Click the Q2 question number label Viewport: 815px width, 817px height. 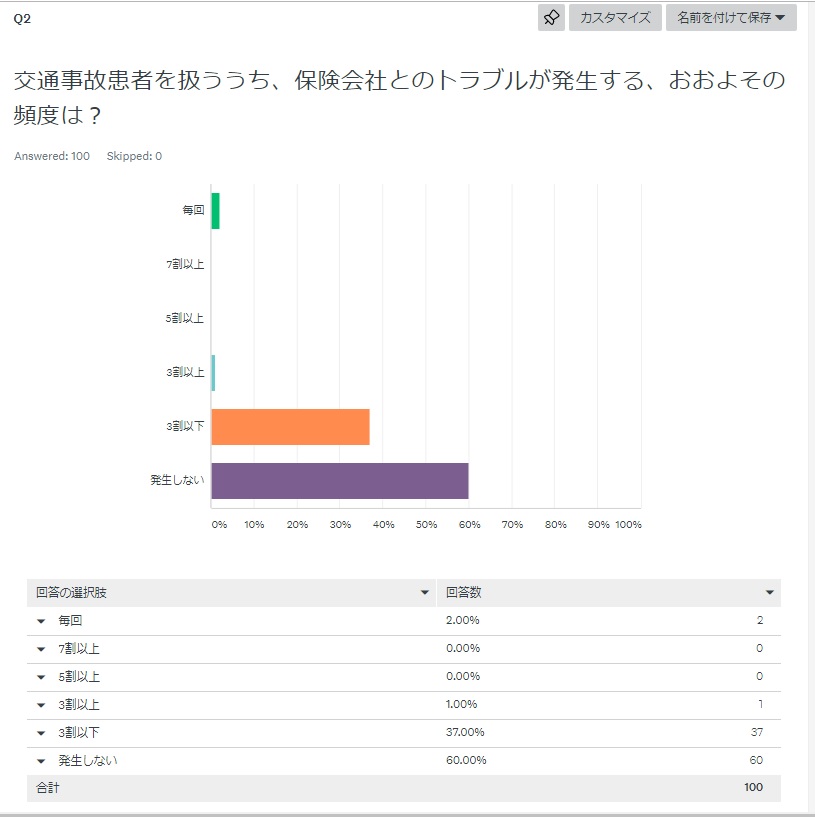(22, 18)
